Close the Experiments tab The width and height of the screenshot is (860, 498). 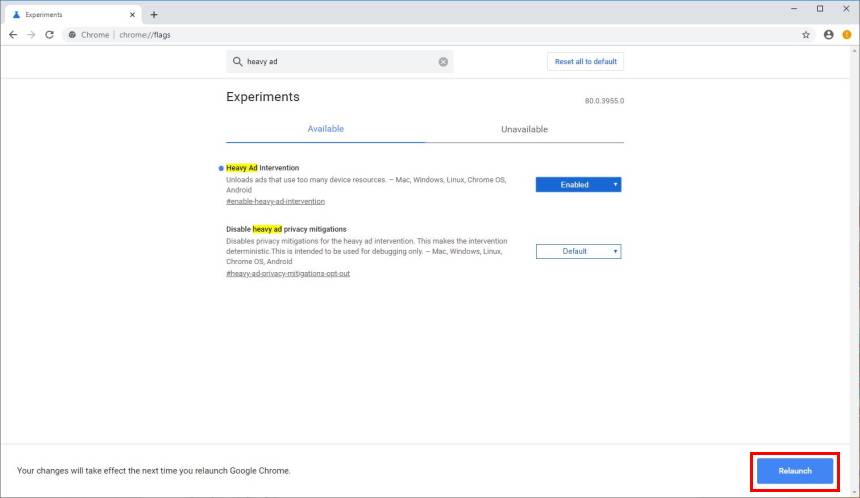(132, 15)
